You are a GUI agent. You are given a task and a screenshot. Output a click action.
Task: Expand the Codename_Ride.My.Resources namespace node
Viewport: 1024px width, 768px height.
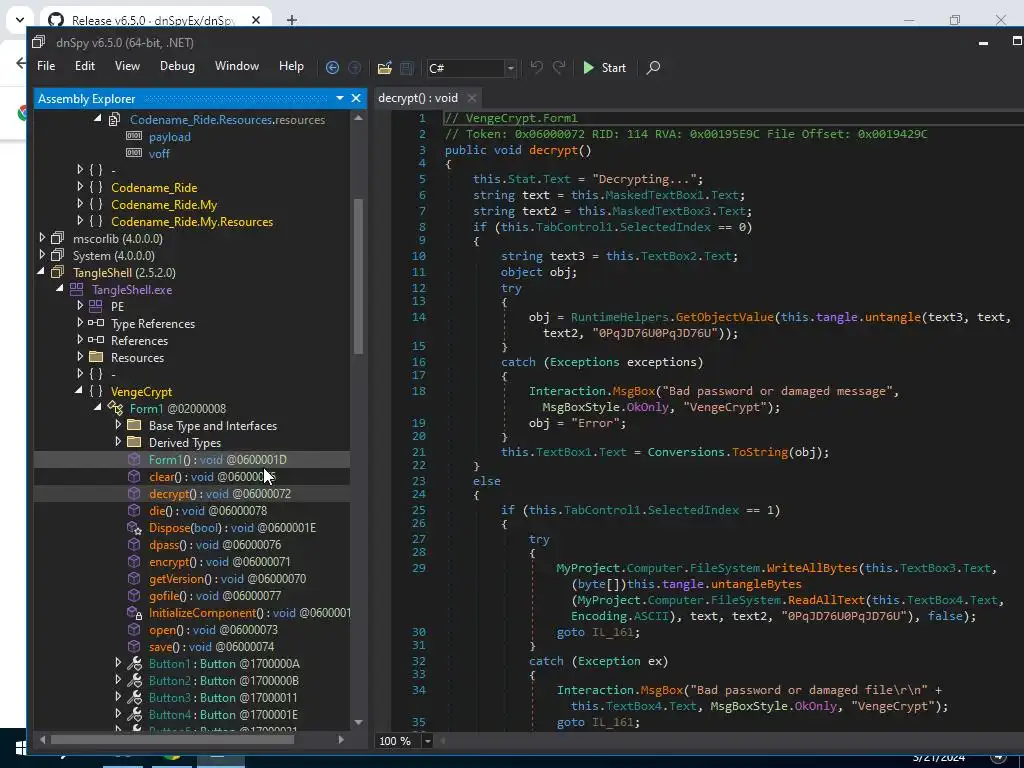click(x=80, y=221)
